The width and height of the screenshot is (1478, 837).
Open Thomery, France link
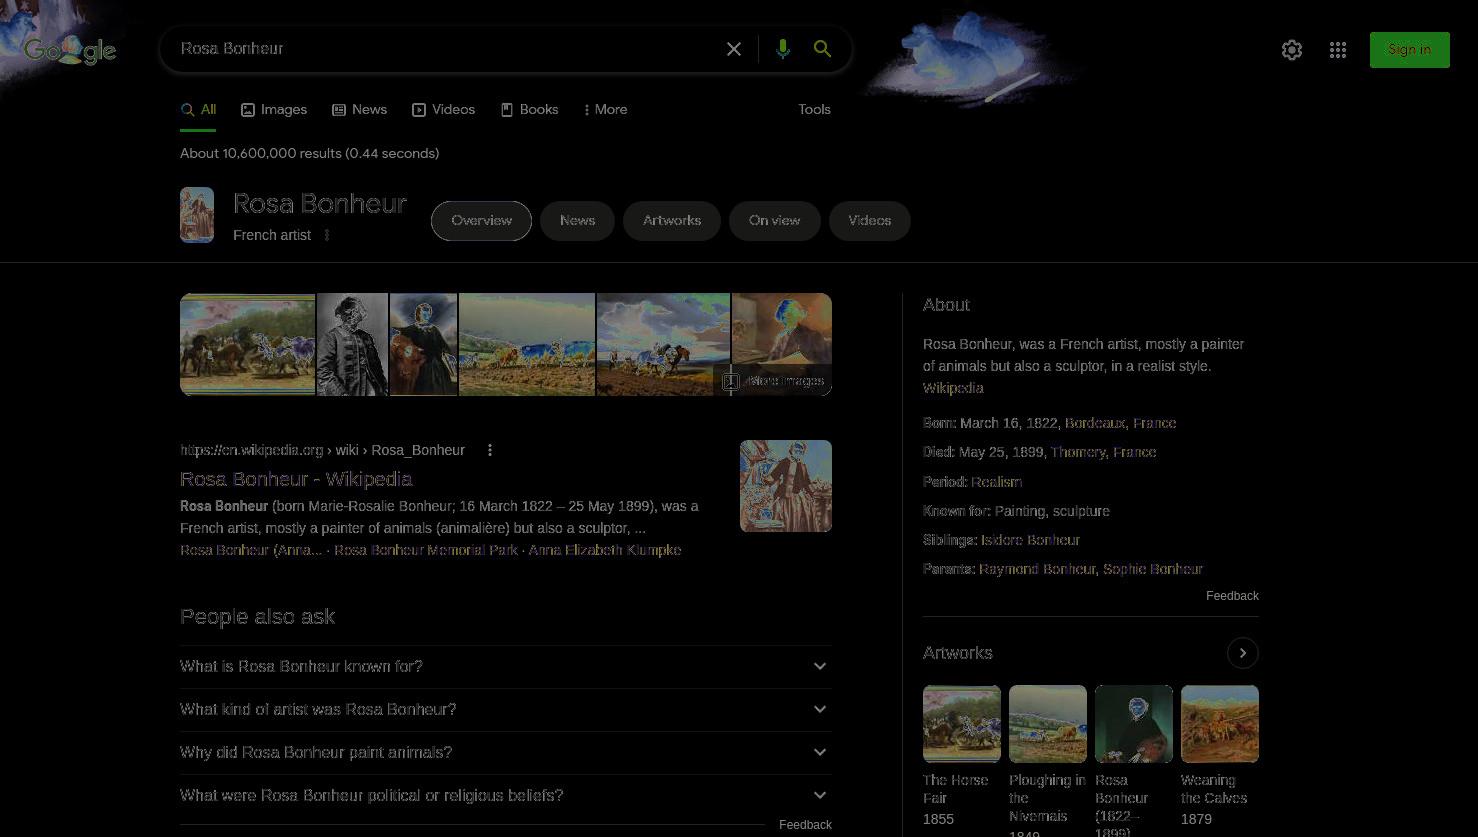(x=1103, y=452)
